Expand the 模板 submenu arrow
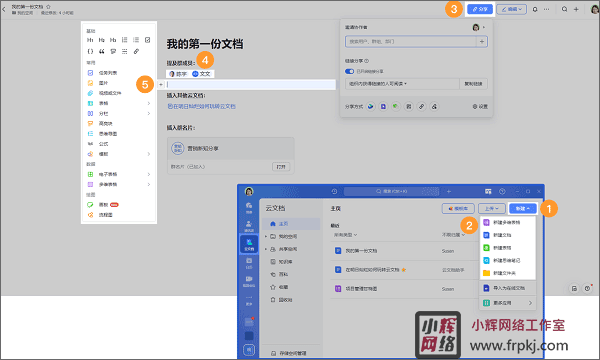Viewport: 600px width, 360px height. (149, 154)
